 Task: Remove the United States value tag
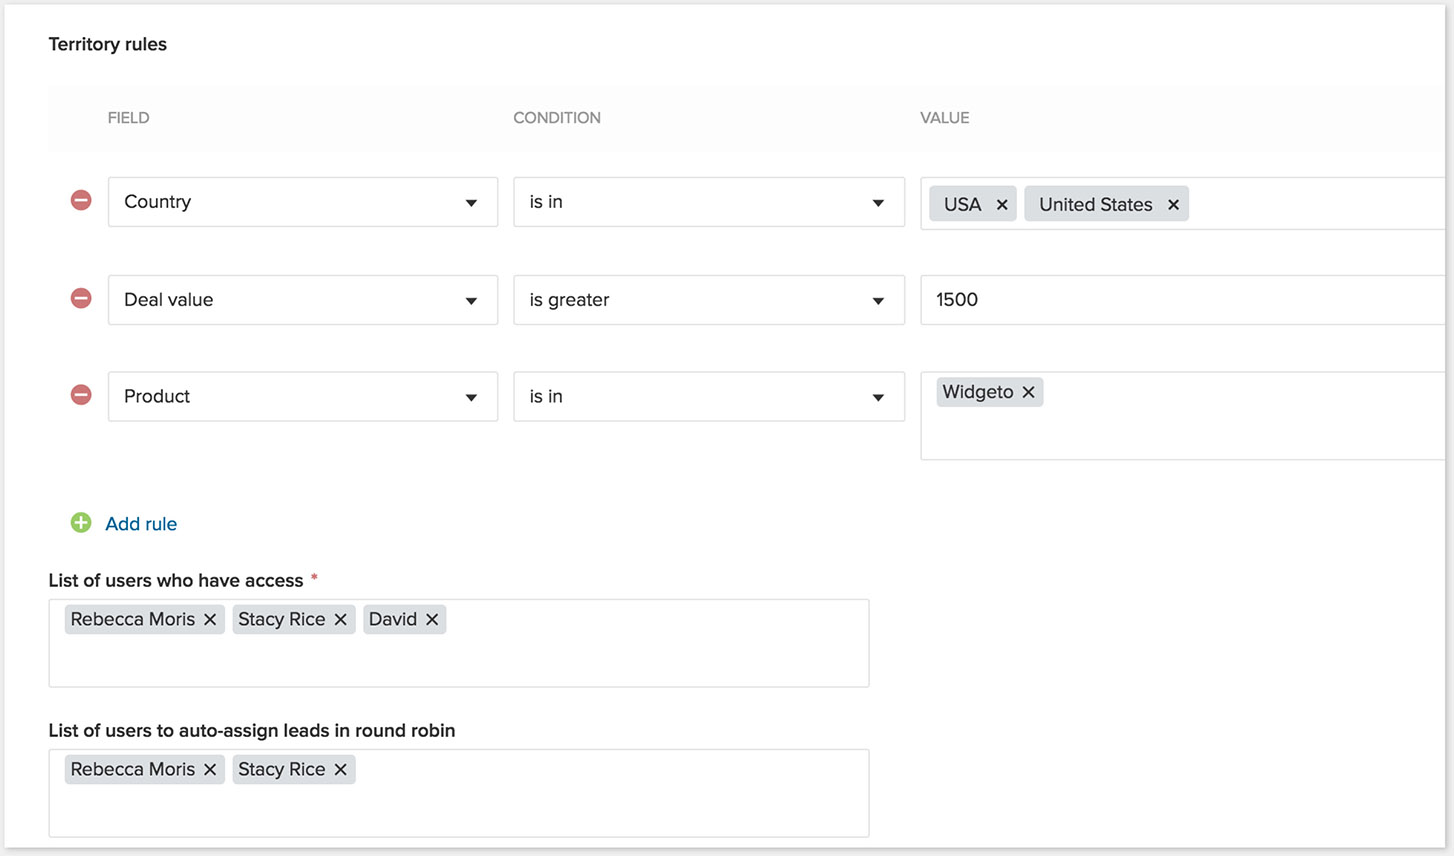point(1173,205)
